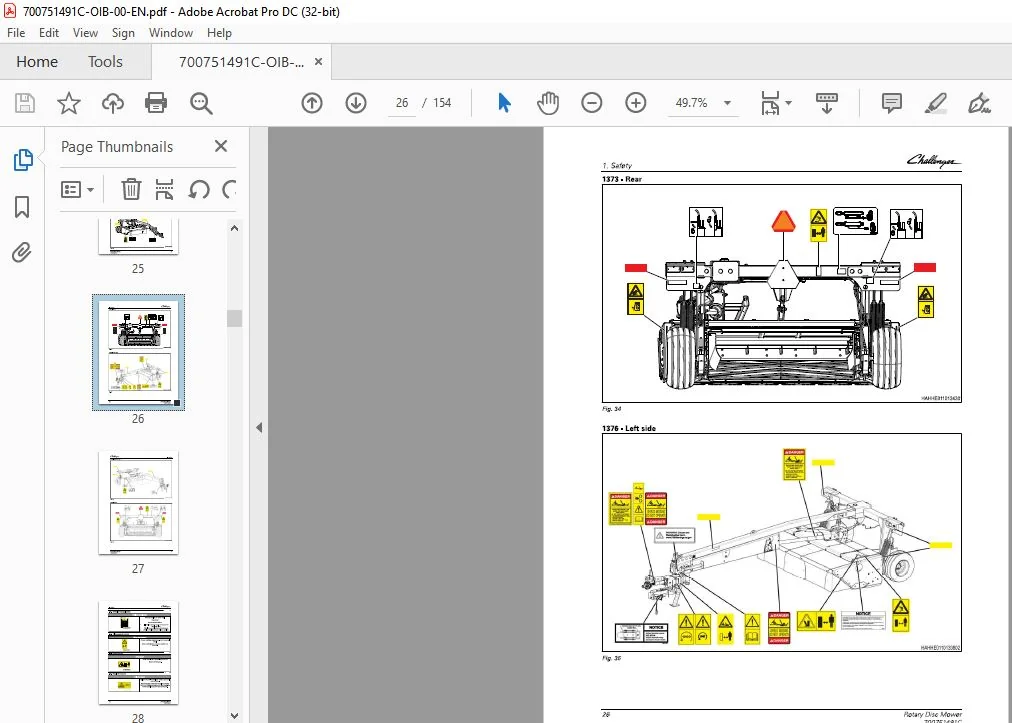
Task: Click the scrolling mode read icon
Action: coord(827,103)
